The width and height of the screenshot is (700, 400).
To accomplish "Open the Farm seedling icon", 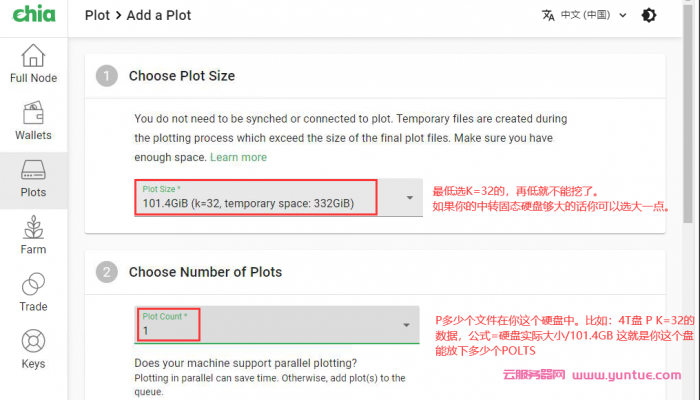I will 33,227.
